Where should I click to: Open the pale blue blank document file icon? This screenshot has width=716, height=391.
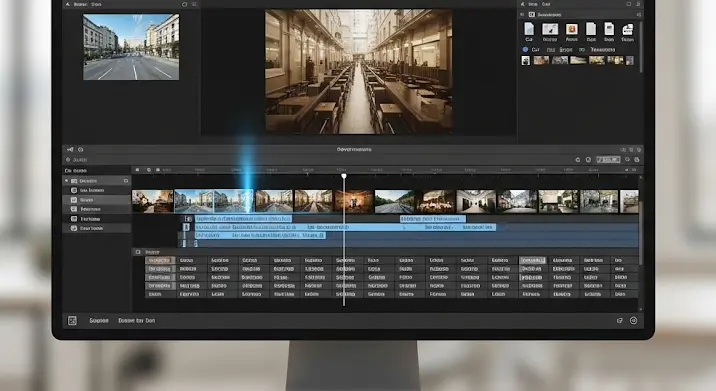click(529, 29)
